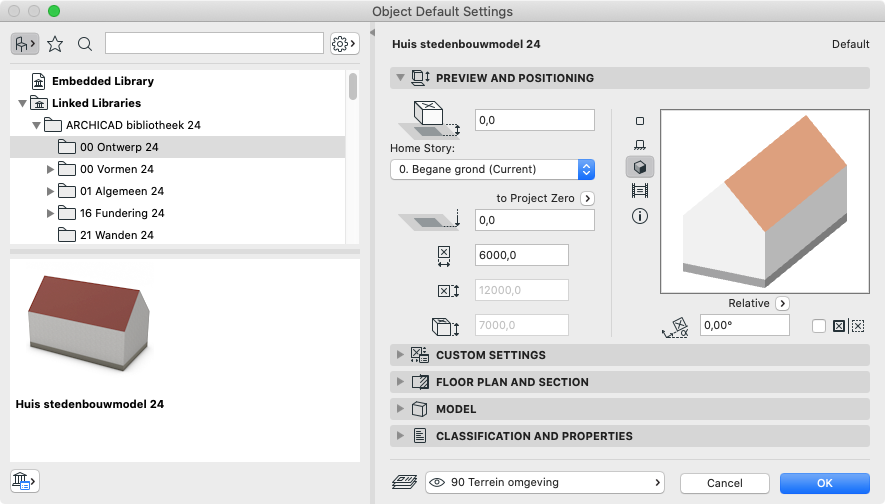Toggle the folder view button
Image resolution: width=885 pixels, height=504 pixels.
point(24,43)
